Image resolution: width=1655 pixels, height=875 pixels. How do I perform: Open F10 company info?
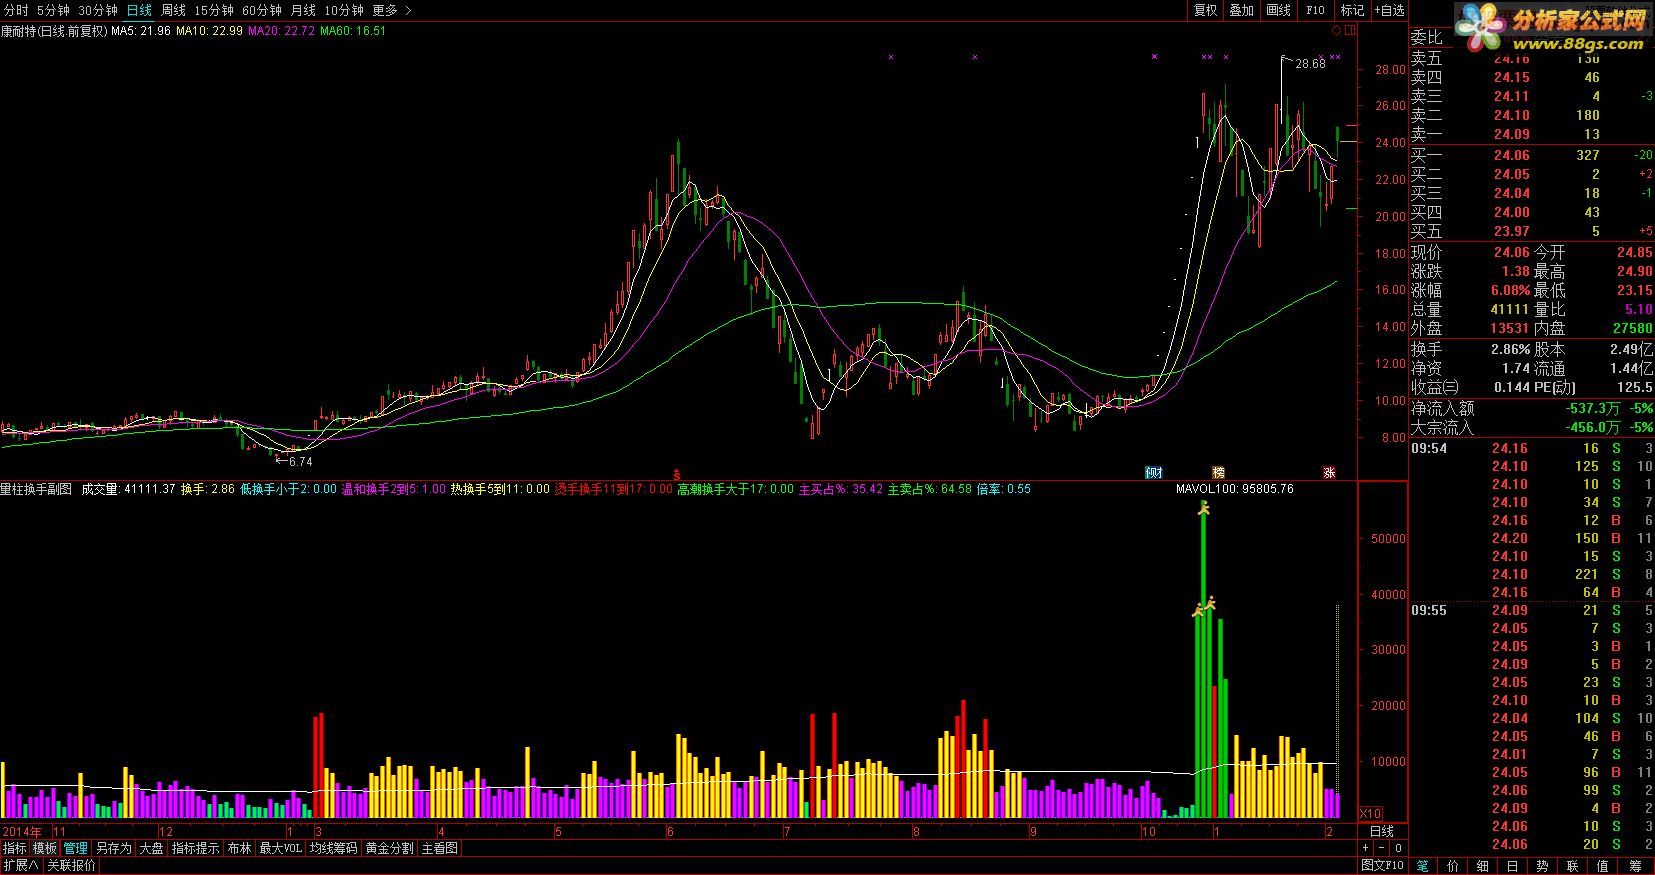point(1315,10)
